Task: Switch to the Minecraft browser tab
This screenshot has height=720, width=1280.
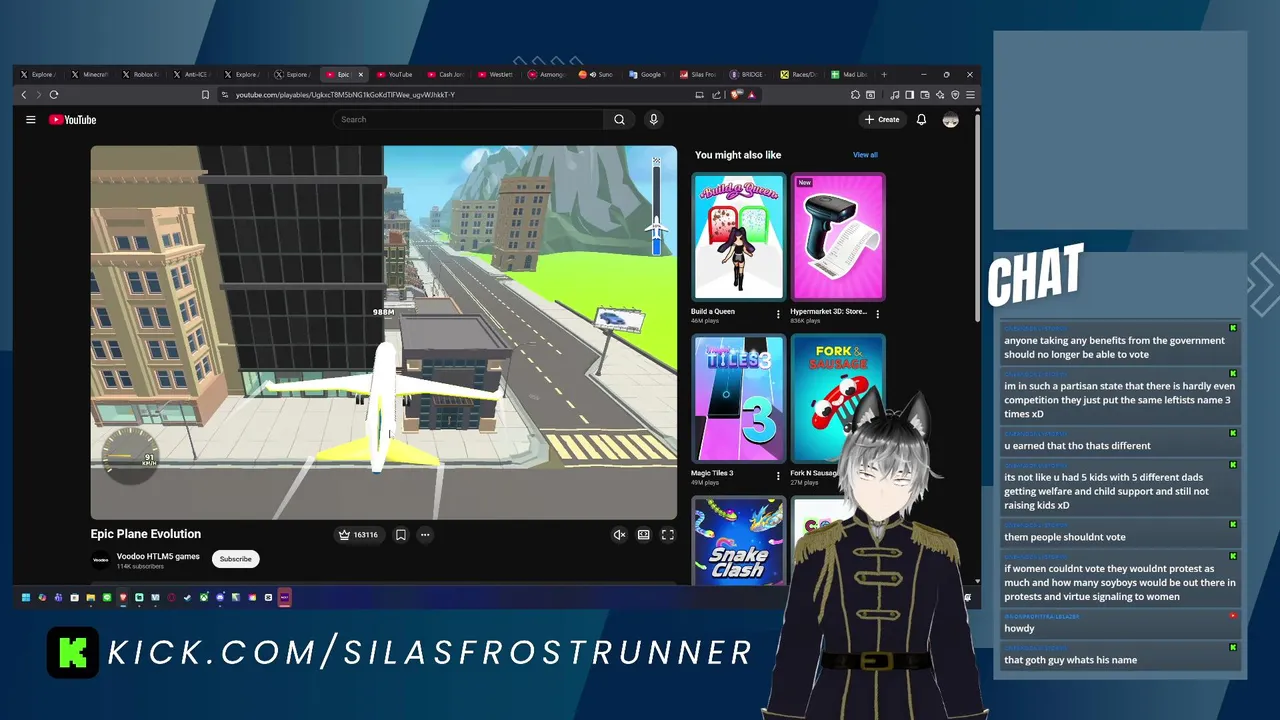Action: point(91,74)
